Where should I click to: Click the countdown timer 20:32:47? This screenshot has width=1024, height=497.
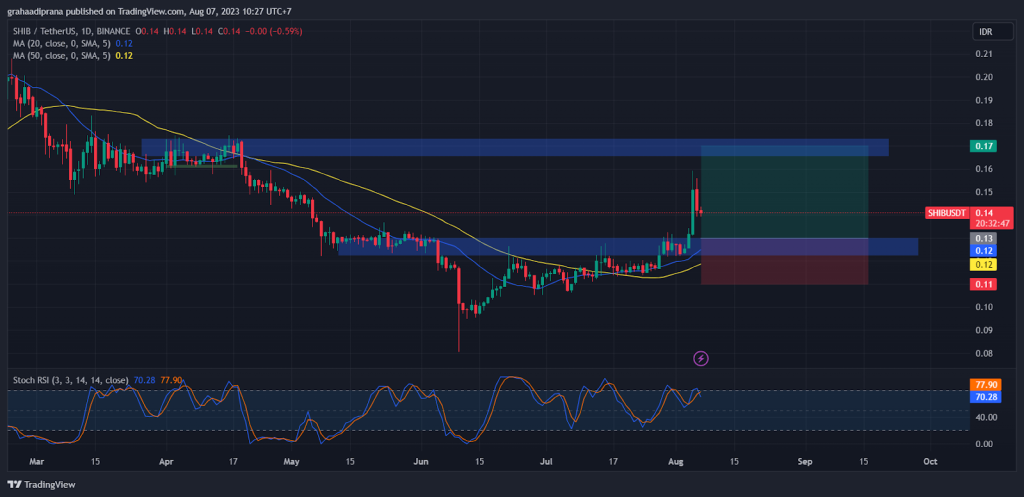(x=993, y=223)
